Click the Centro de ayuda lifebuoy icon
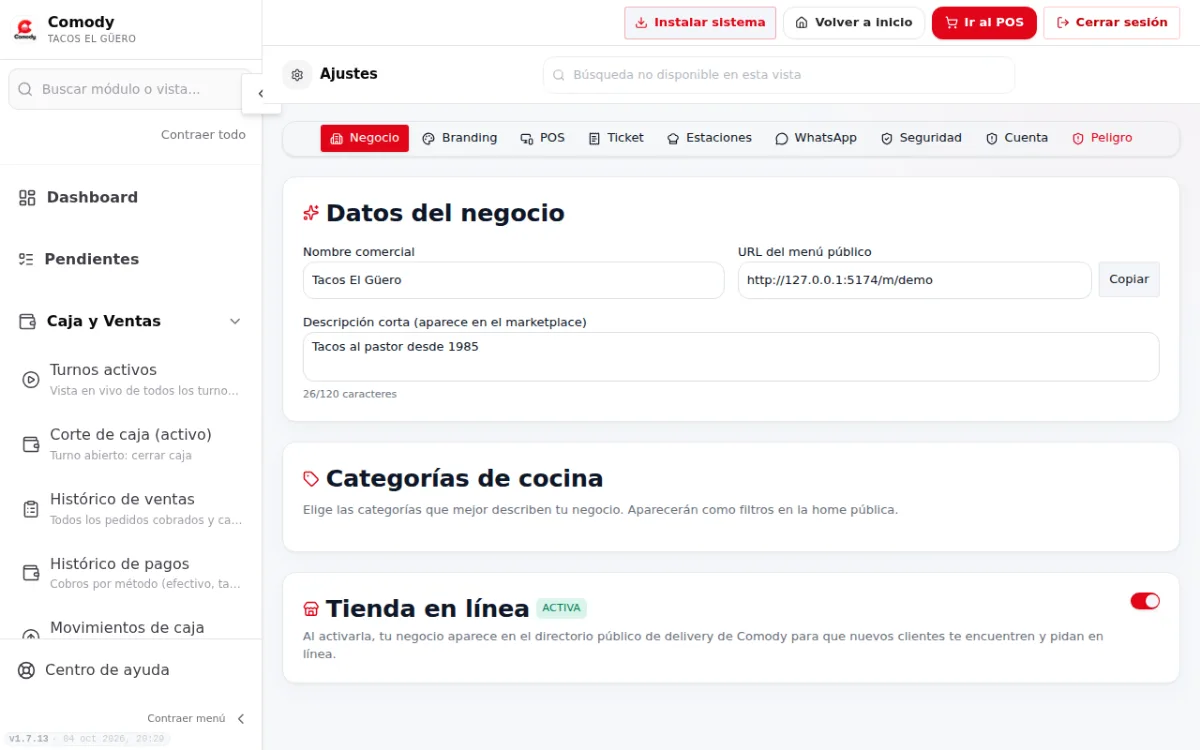The height and width of the screenshot is (750, 1200). pyautogui.click(x=26, y=670)
